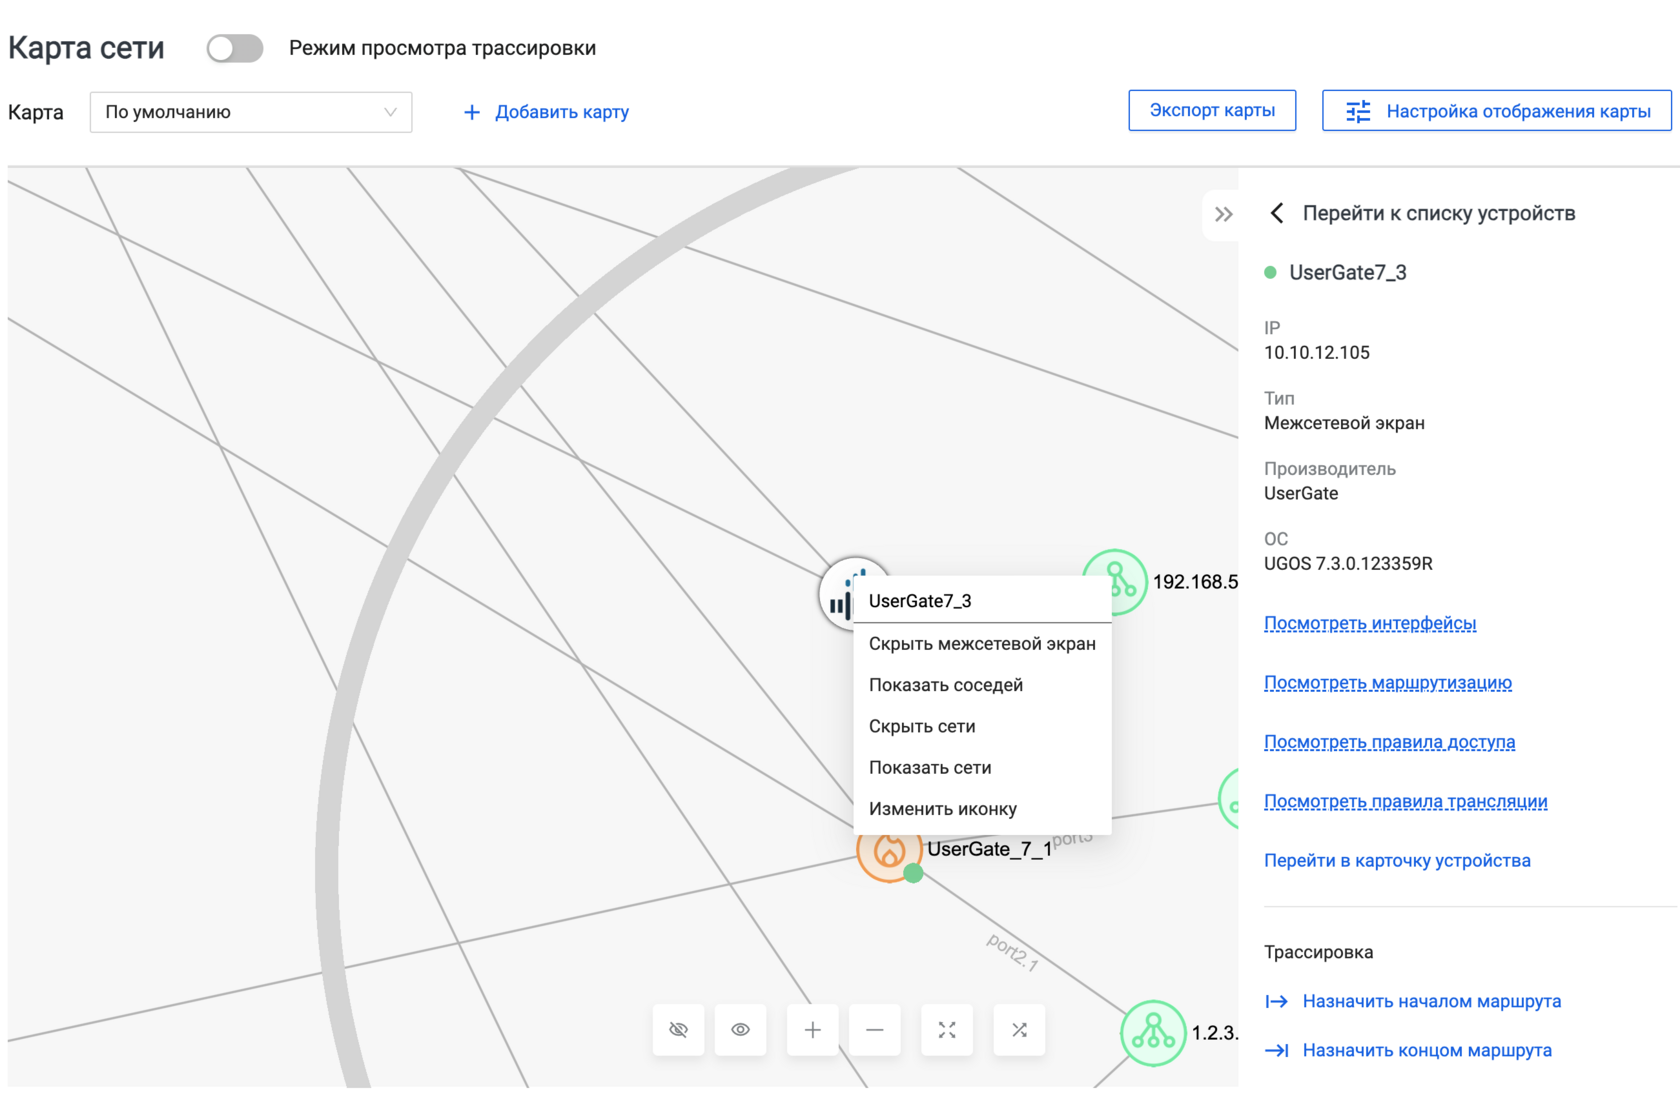The image size is (1680, 1097).
Task: Open the map selection dropdown 'По умолчанию'
Action: click(251, 112)
